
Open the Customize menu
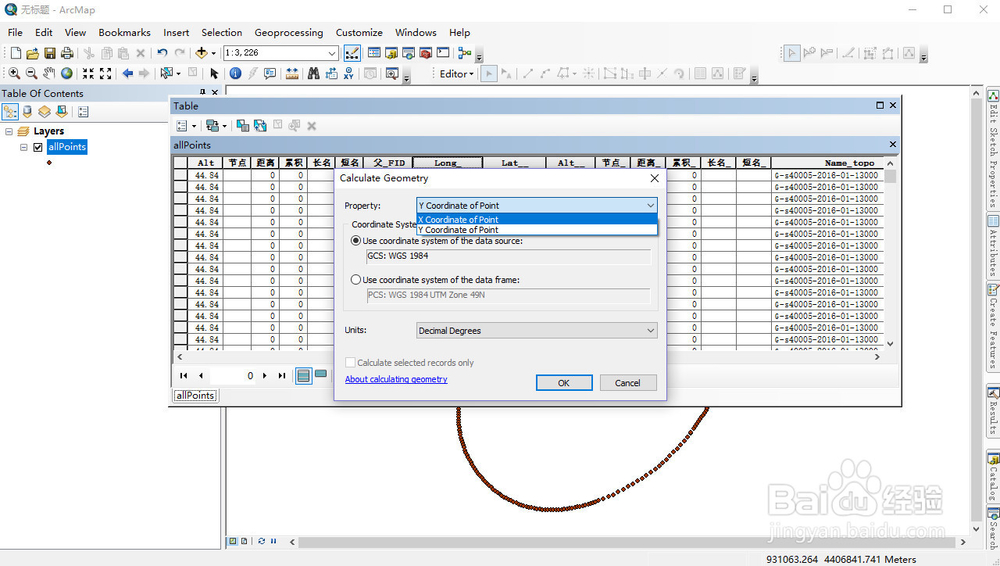click(359, 33)
